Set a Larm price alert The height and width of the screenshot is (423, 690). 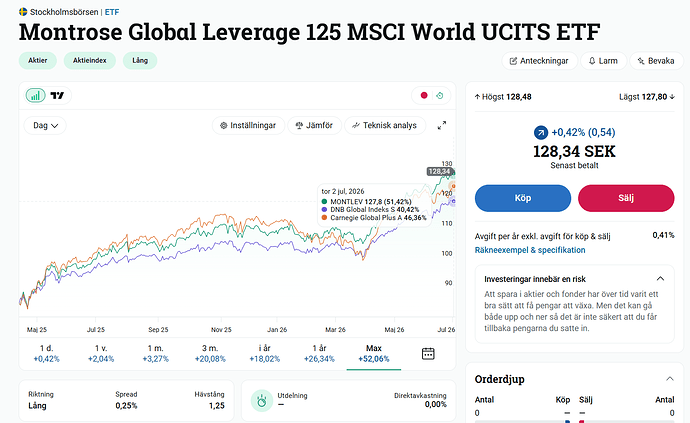[x=603, y=61]
